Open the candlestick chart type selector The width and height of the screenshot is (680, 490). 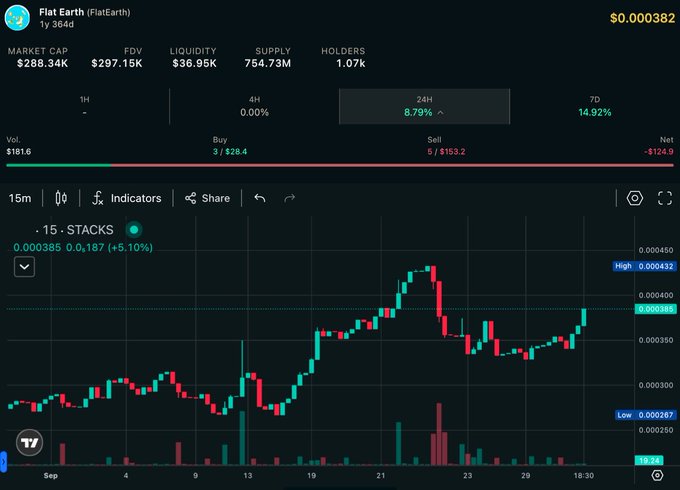click(x=61, y=198)
